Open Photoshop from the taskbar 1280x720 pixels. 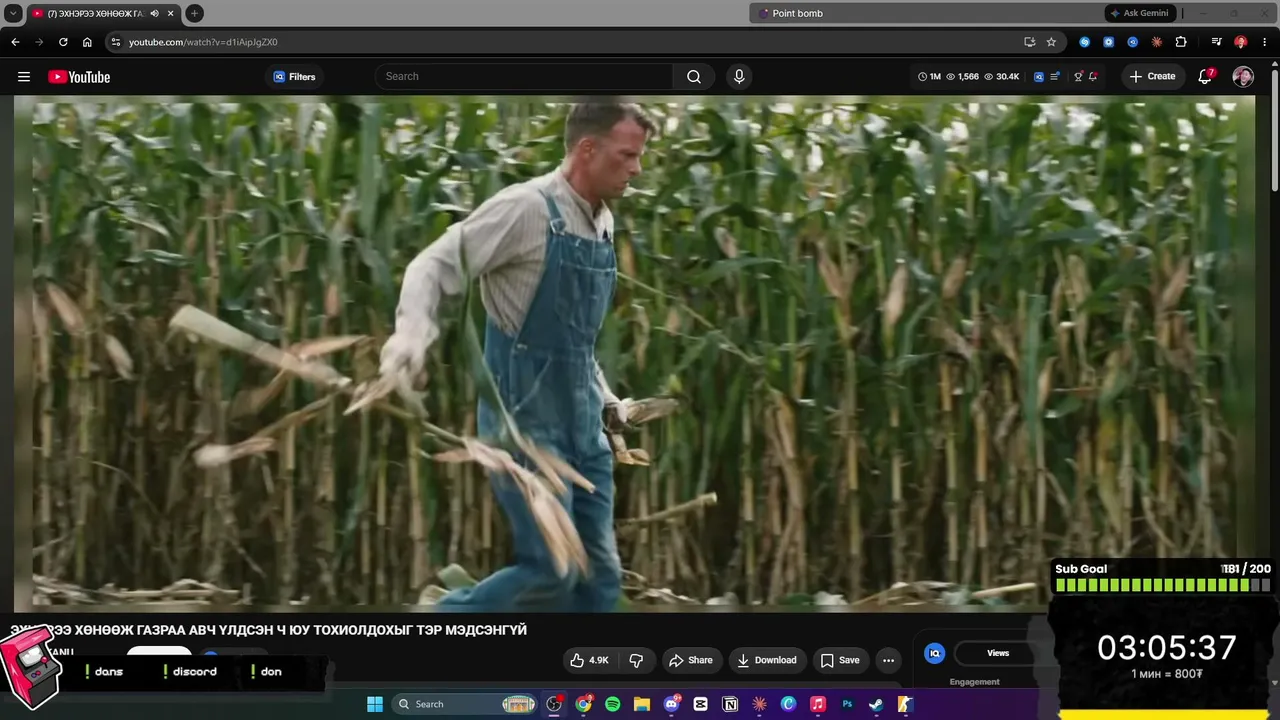(x=847, y=704)
